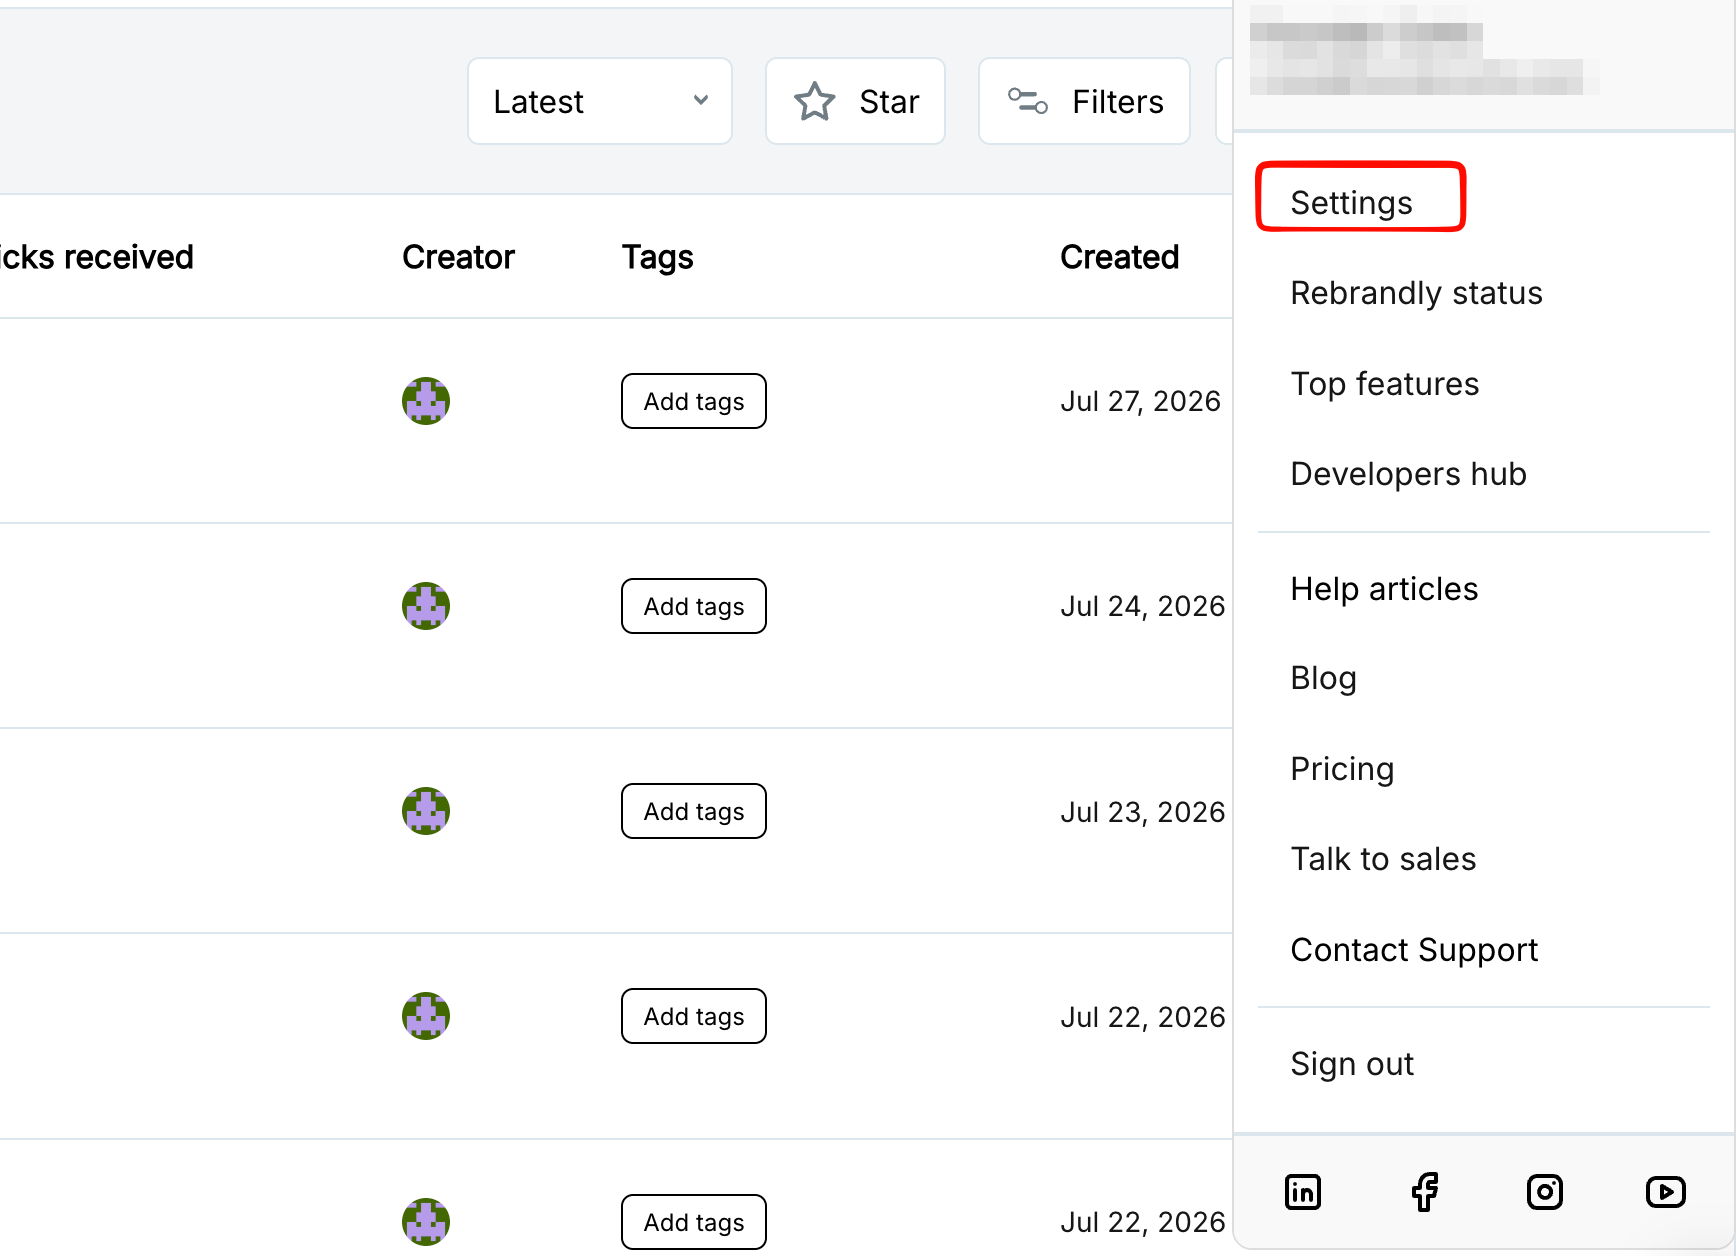
Task: Click Contact Support
Action: tap(1414, 950)
